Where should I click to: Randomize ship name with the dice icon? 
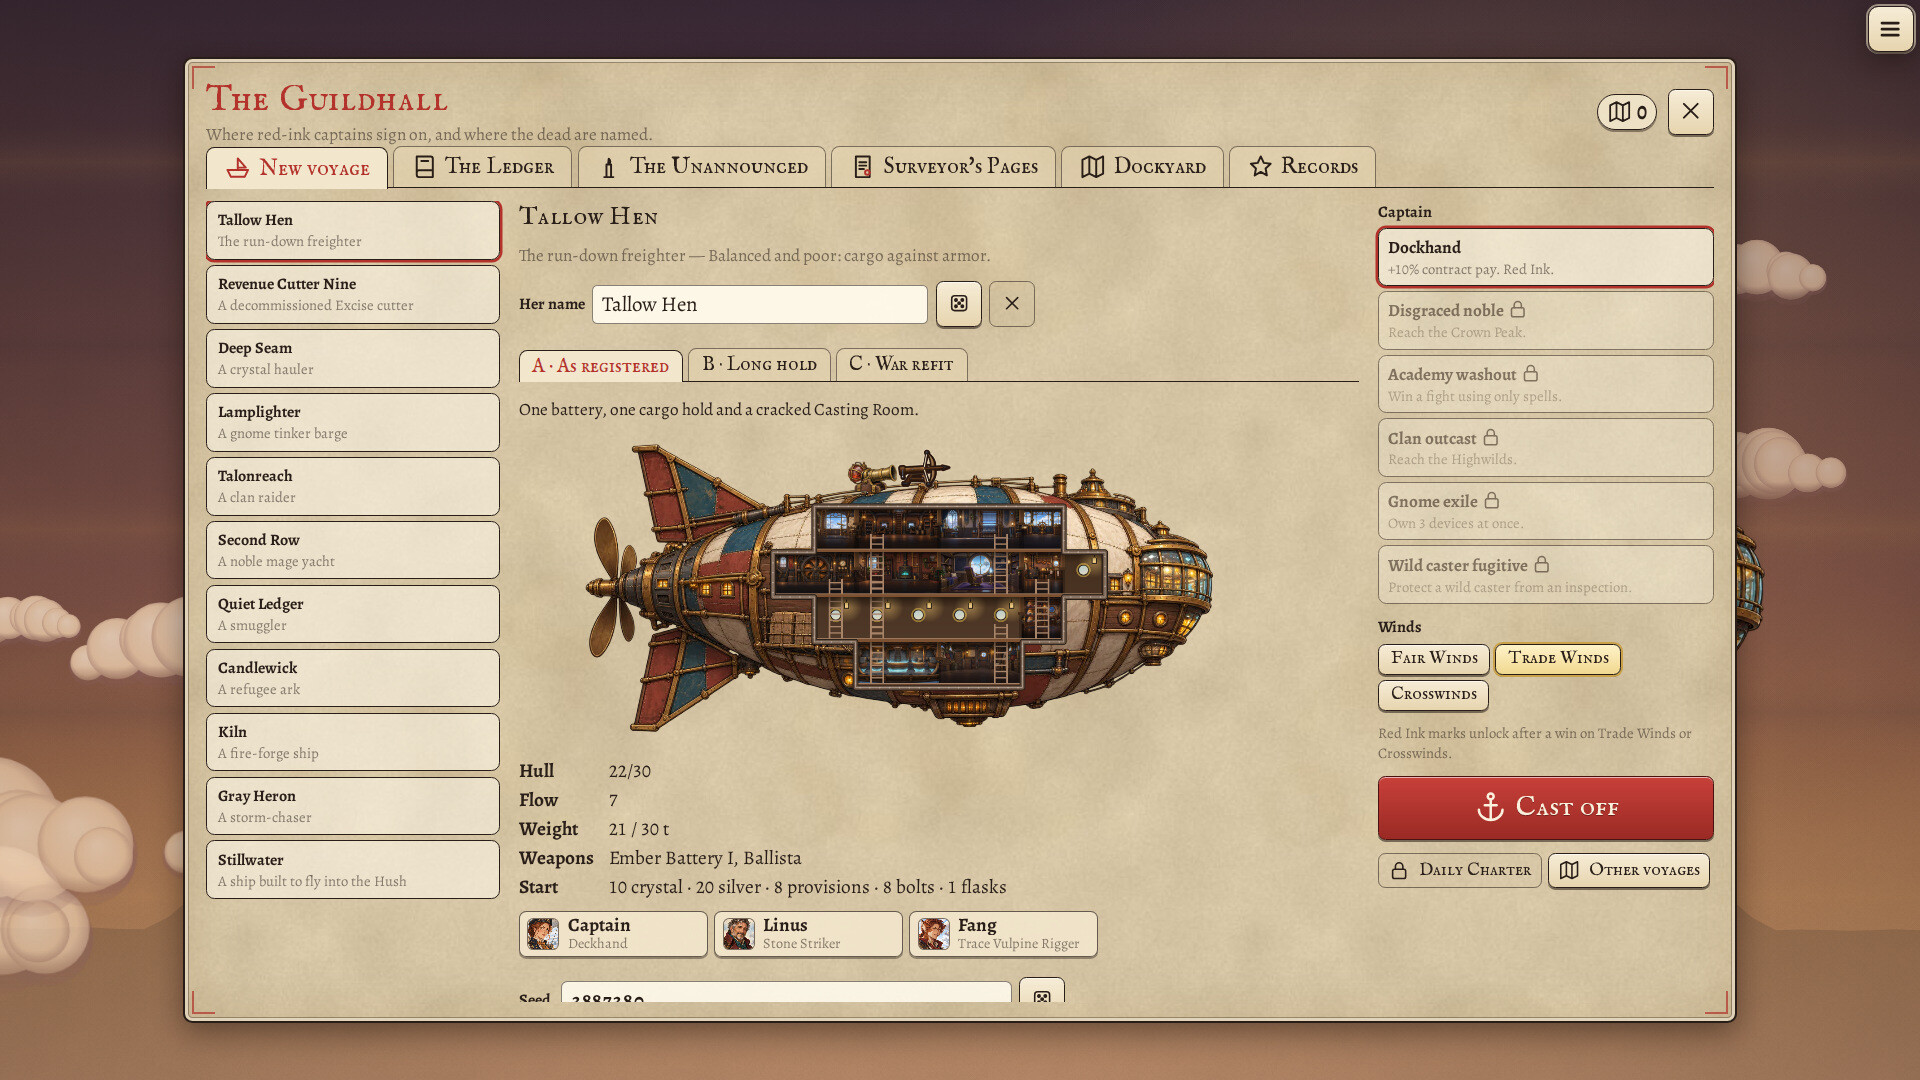[958, 304]
